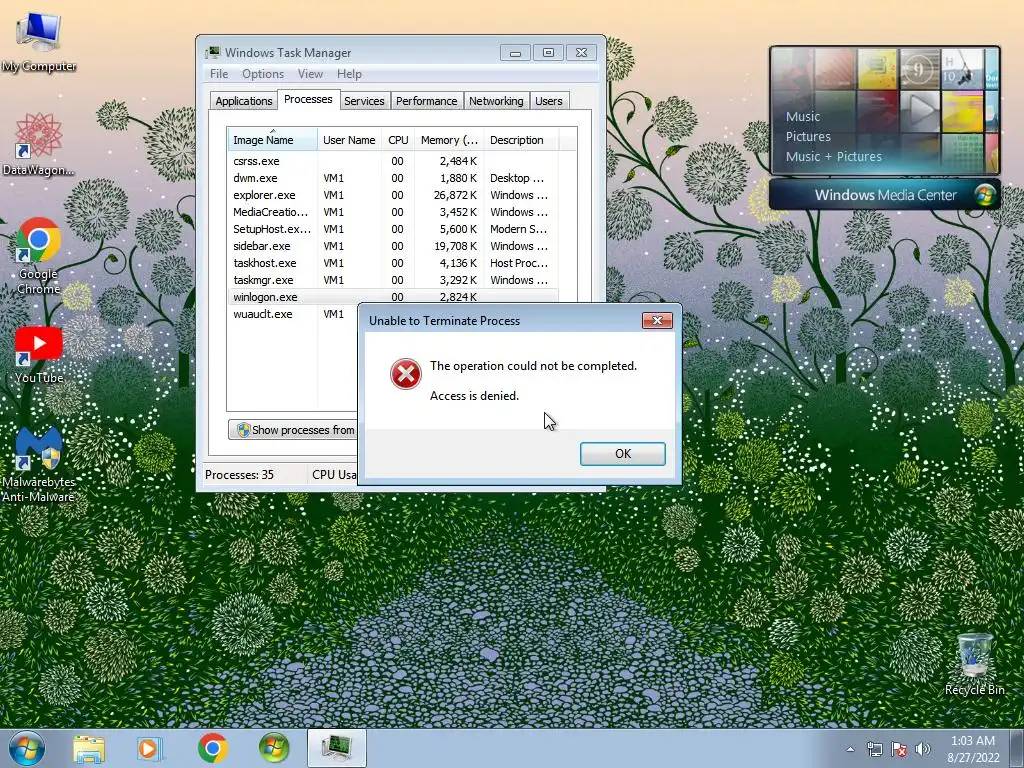
Task: Sort by User Name column header
Action: click(x=349, y=140)
